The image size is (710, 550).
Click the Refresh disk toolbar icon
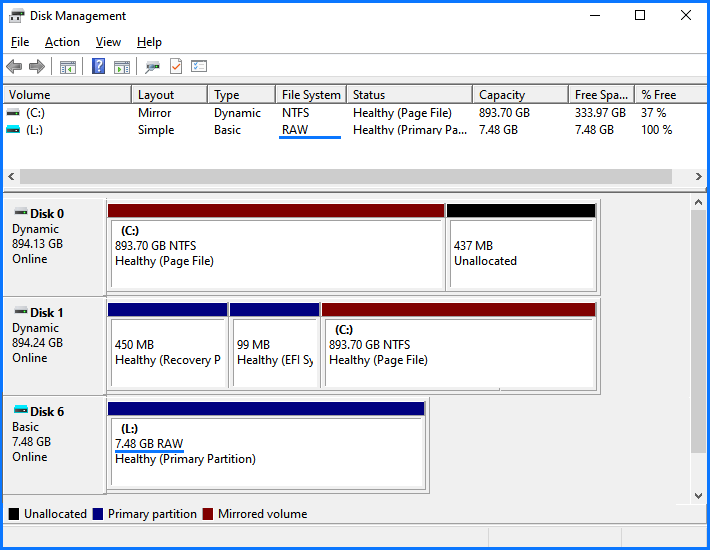pyautogui.click(x=152, y=67)
